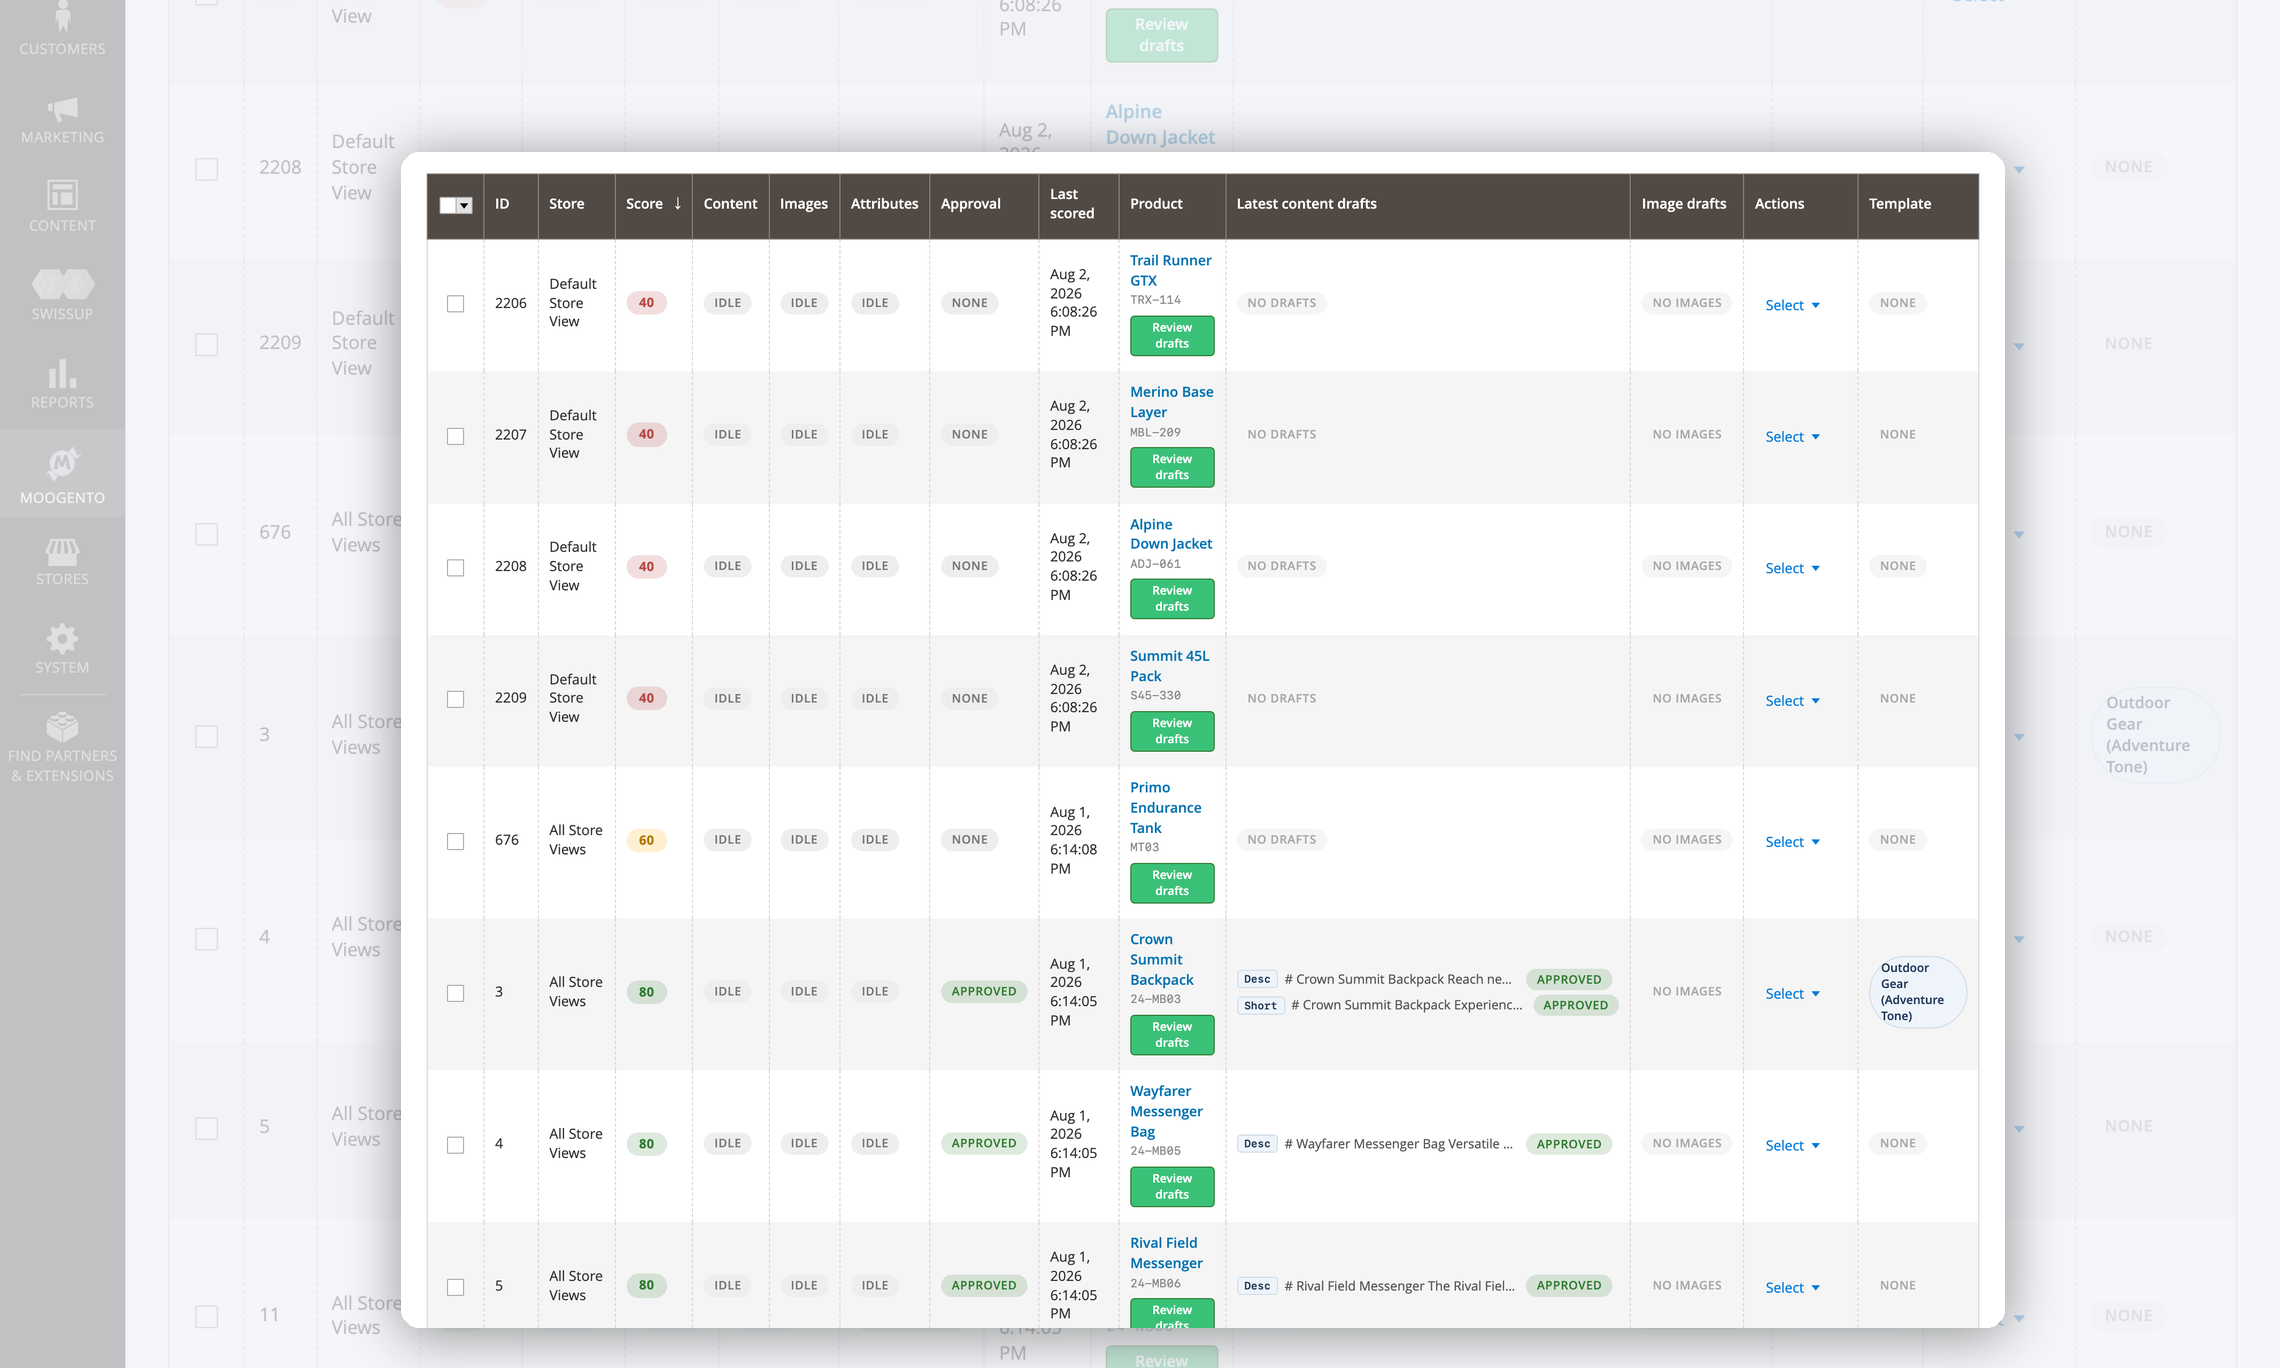
Task: Open Select actions for Rival Field Messenger
Action: coord(1792,1288)
